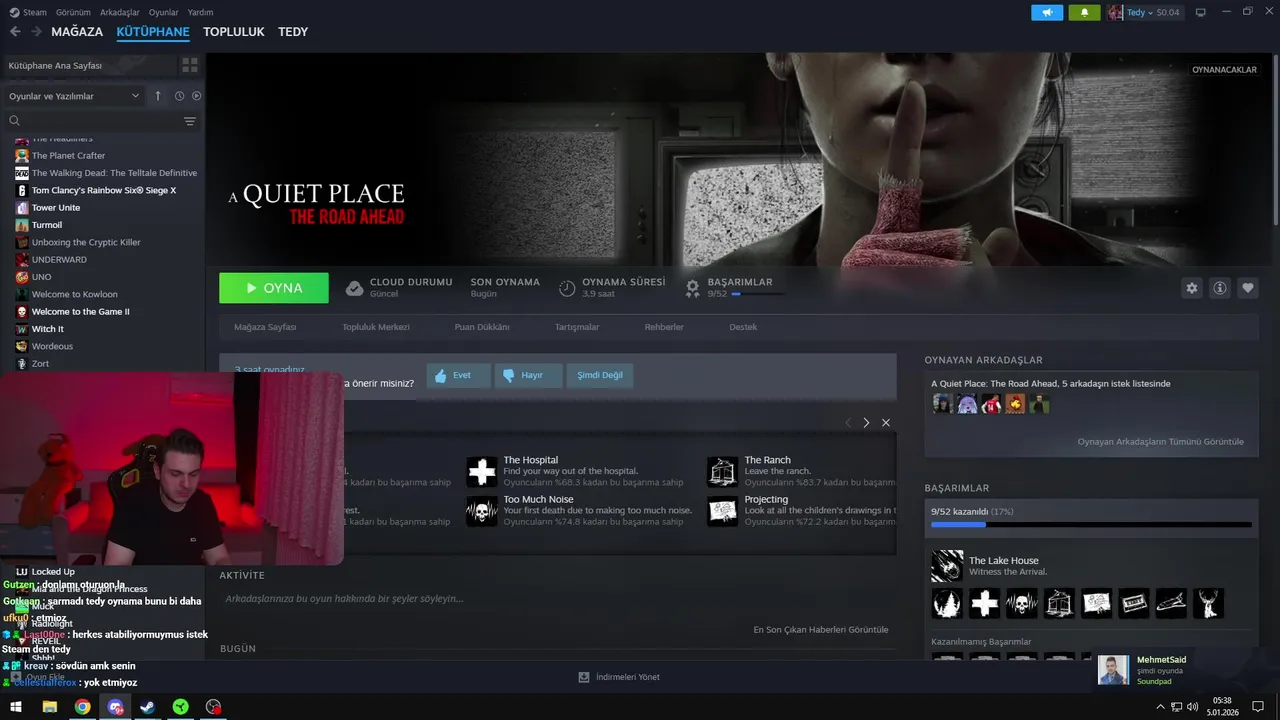Expand the Oyunlar ve Yazılımlar dropdown
The width and height of the screenshot is (1280, 720).
(74, 96)
